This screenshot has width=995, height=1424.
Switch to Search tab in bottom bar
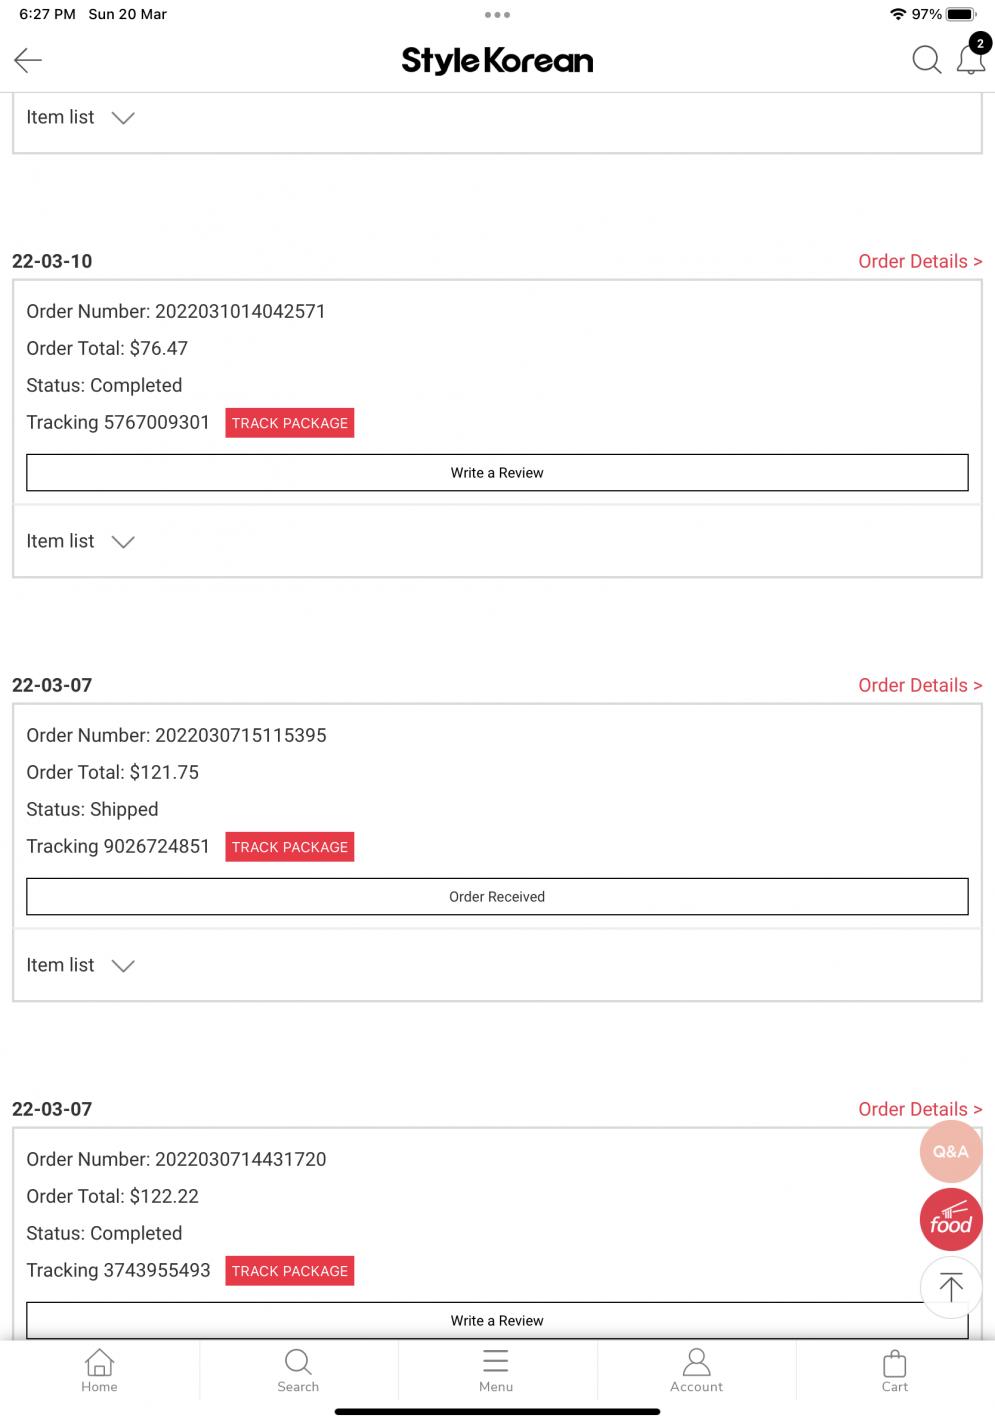(298, 1371)
